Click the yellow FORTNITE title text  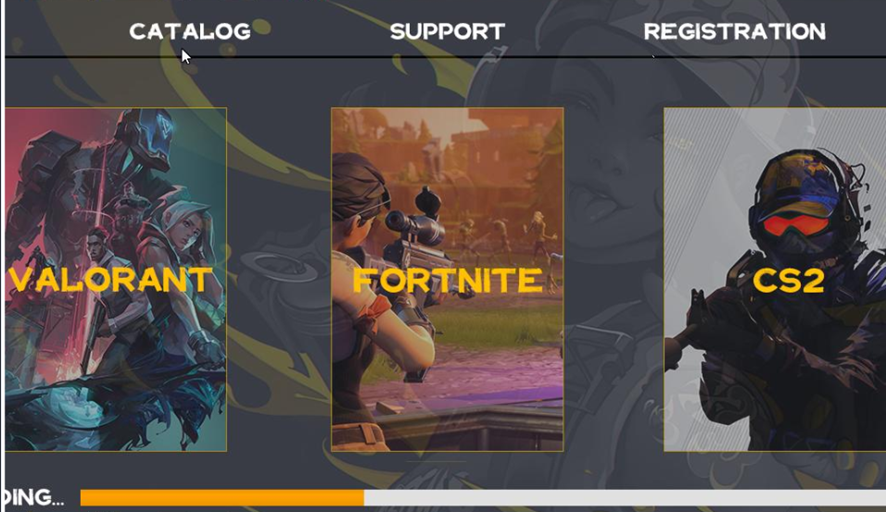point(448,280)
